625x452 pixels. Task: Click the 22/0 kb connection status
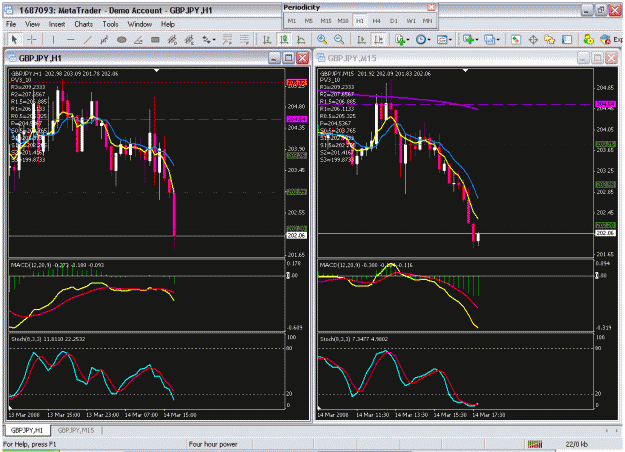[x=576, y=444]
